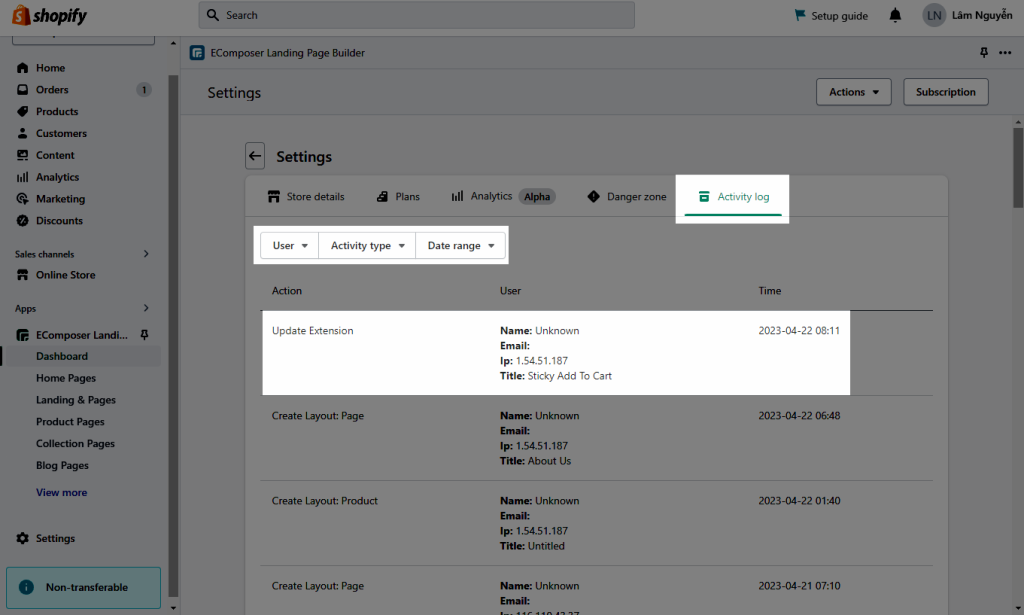Click the Subscription button

point(946,92)
